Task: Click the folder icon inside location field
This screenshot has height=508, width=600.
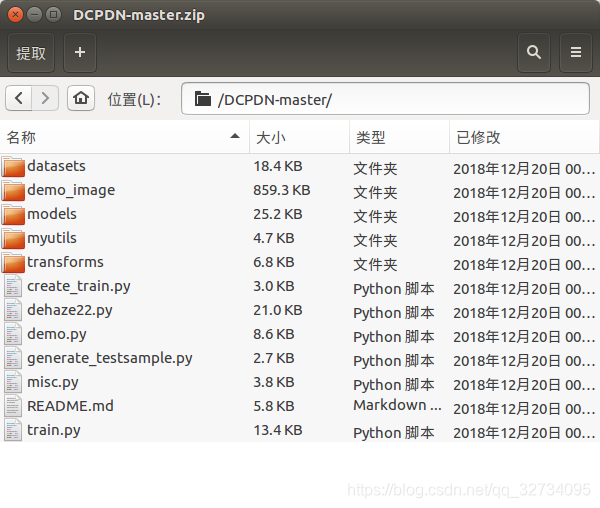Action: pyautogui.click(x=203, y=99)
